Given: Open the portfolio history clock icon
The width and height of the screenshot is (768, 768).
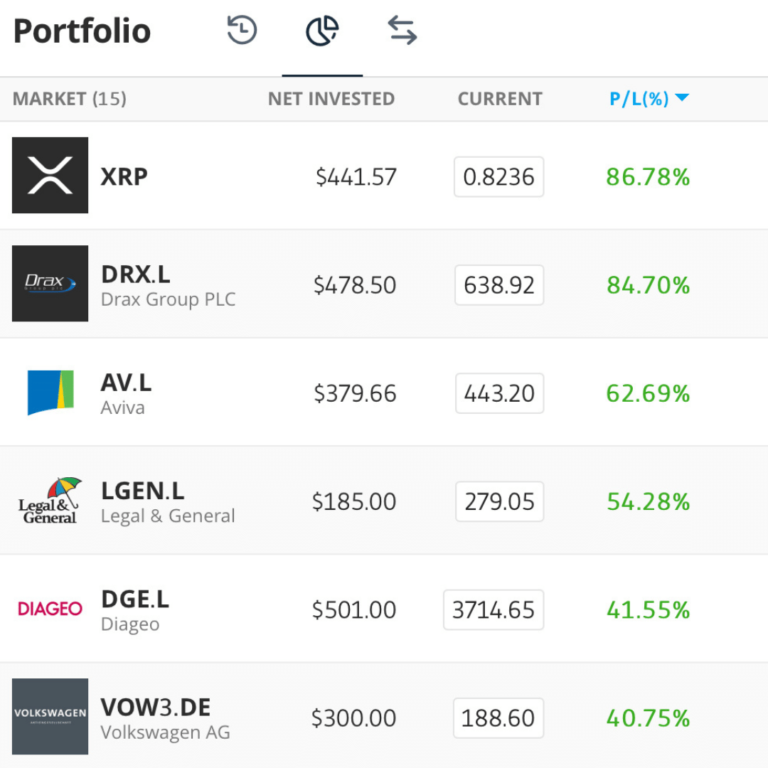Looking at the screenshot, I should tap(242, 30).
